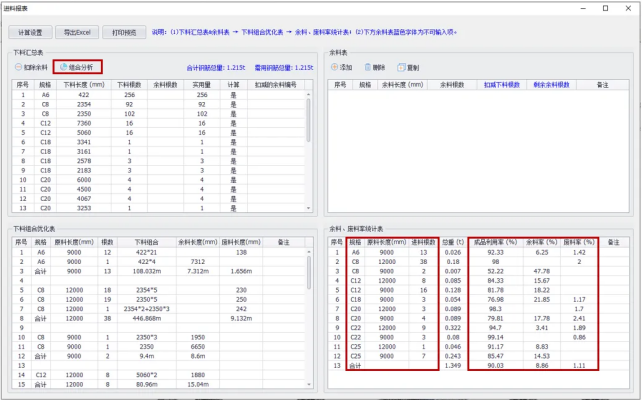Click the 删除 trash icon in 余料表

(x=368, y=68)
